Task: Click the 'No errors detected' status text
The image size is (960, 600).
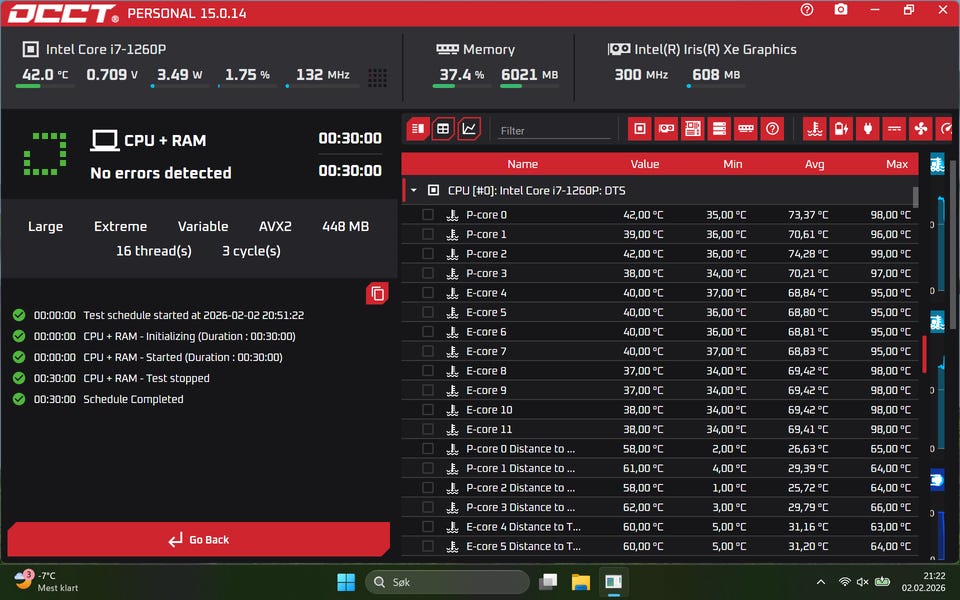Action: 161,173
